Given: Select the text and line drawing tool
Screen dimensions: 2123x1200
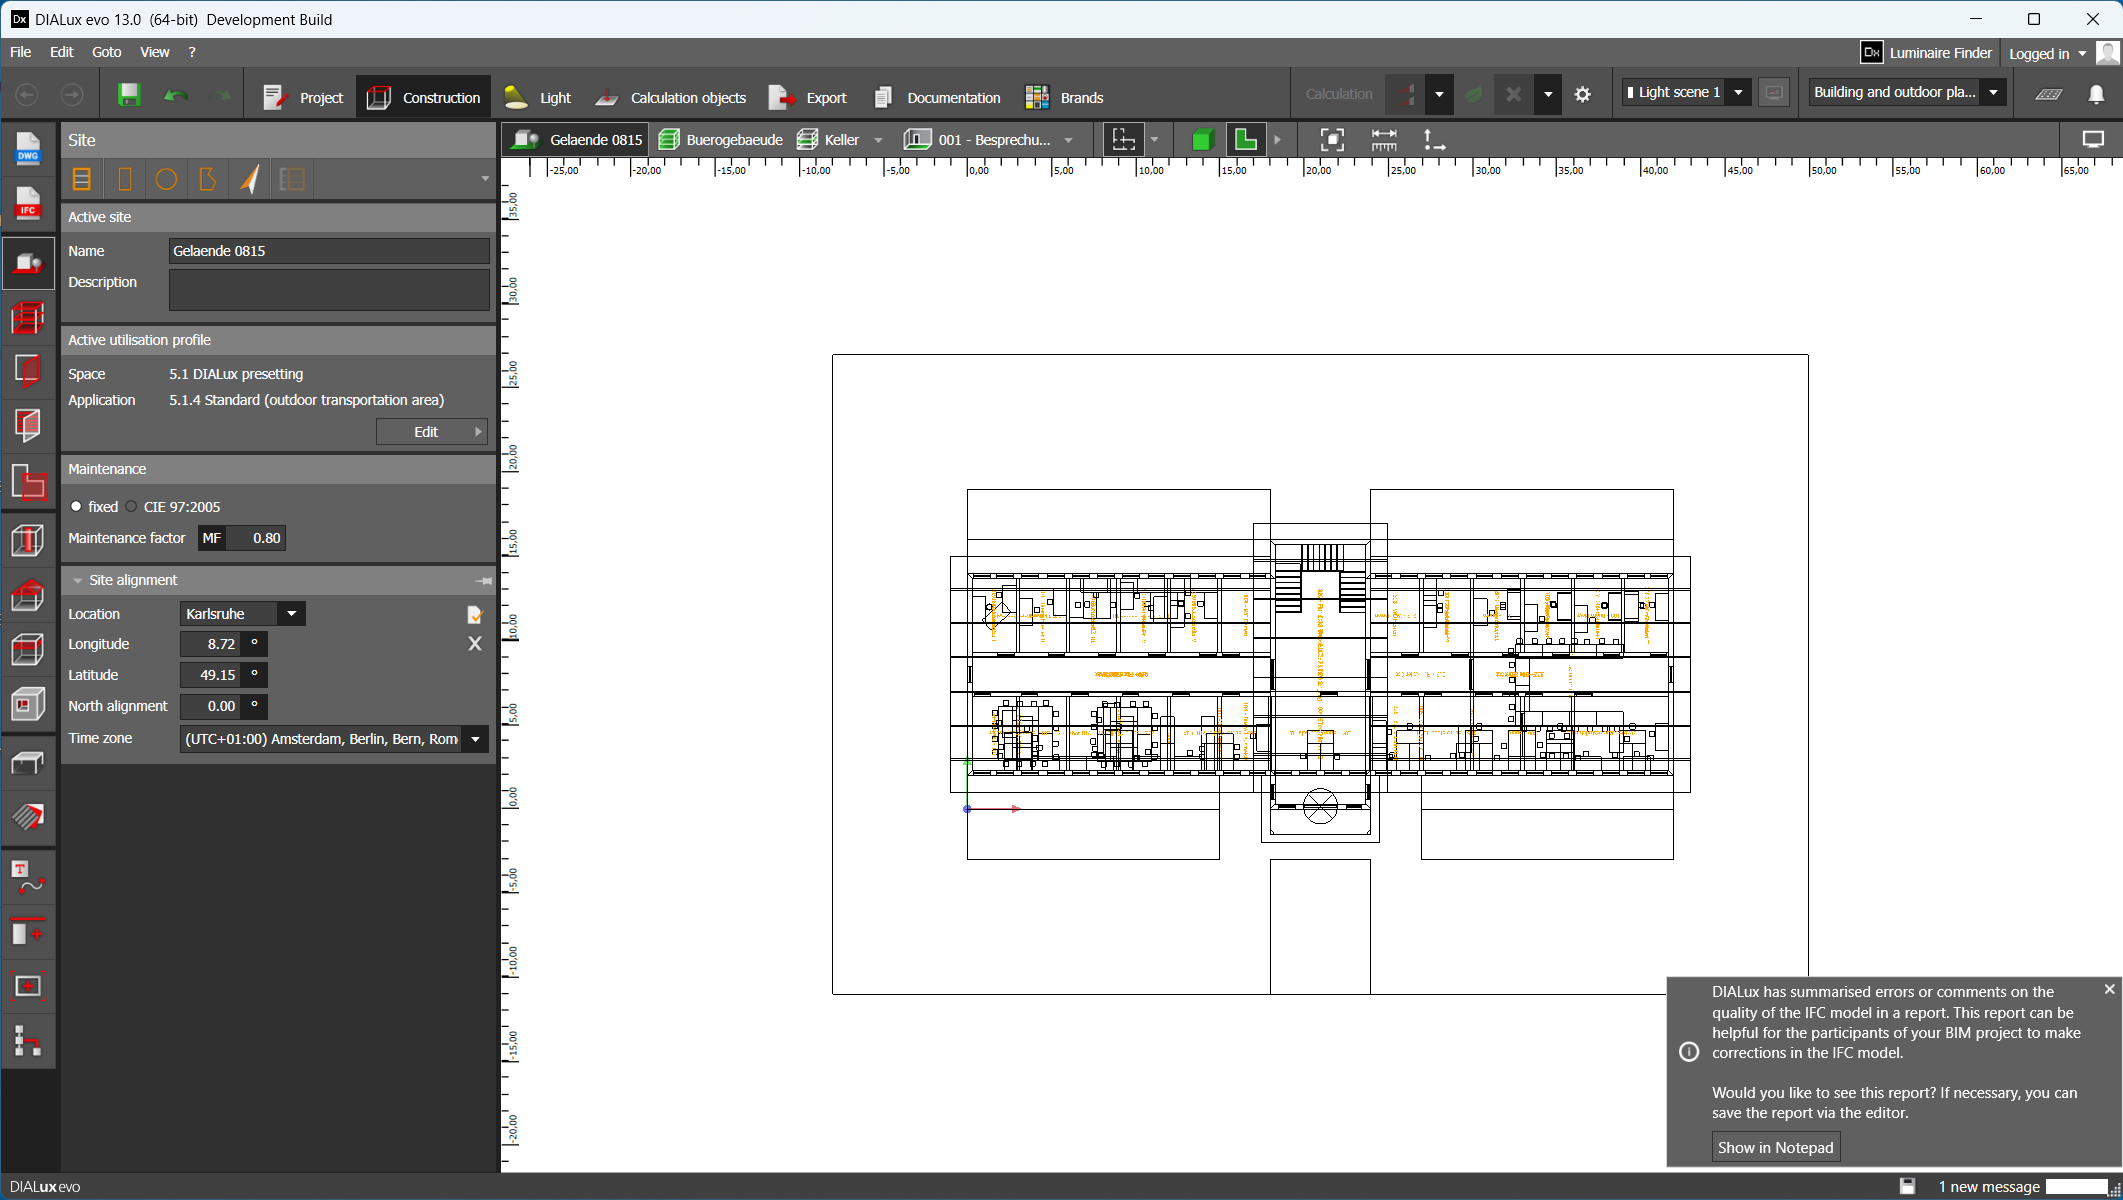Looking at the screenshot, I should pos(27,877).
